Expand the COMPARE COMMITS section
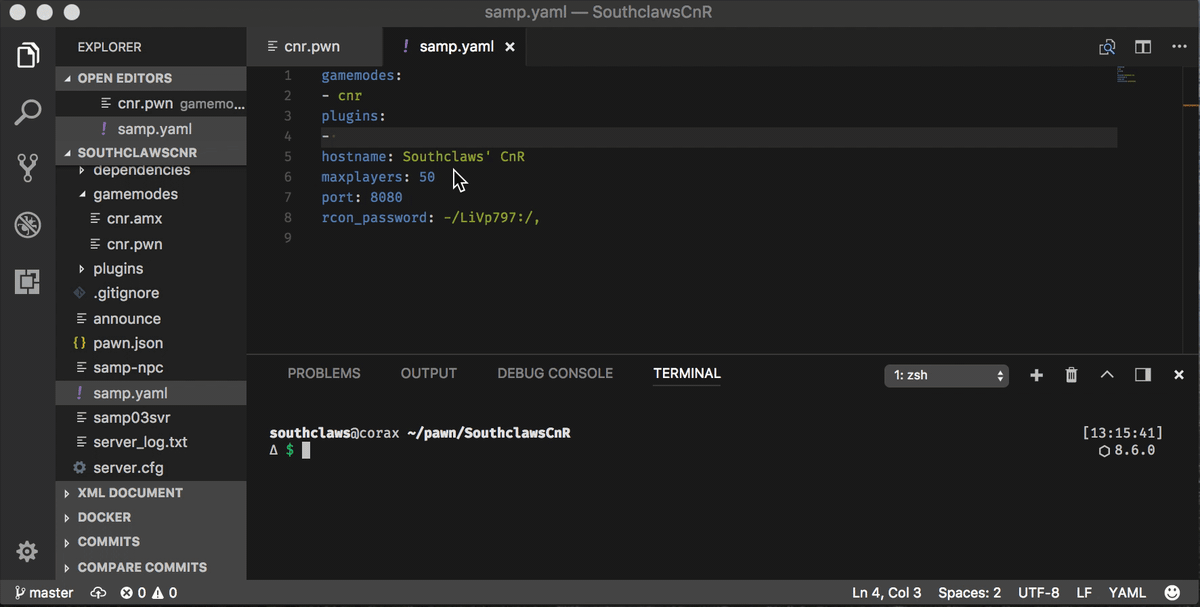The image size is (1200, 607). [151, 567]
